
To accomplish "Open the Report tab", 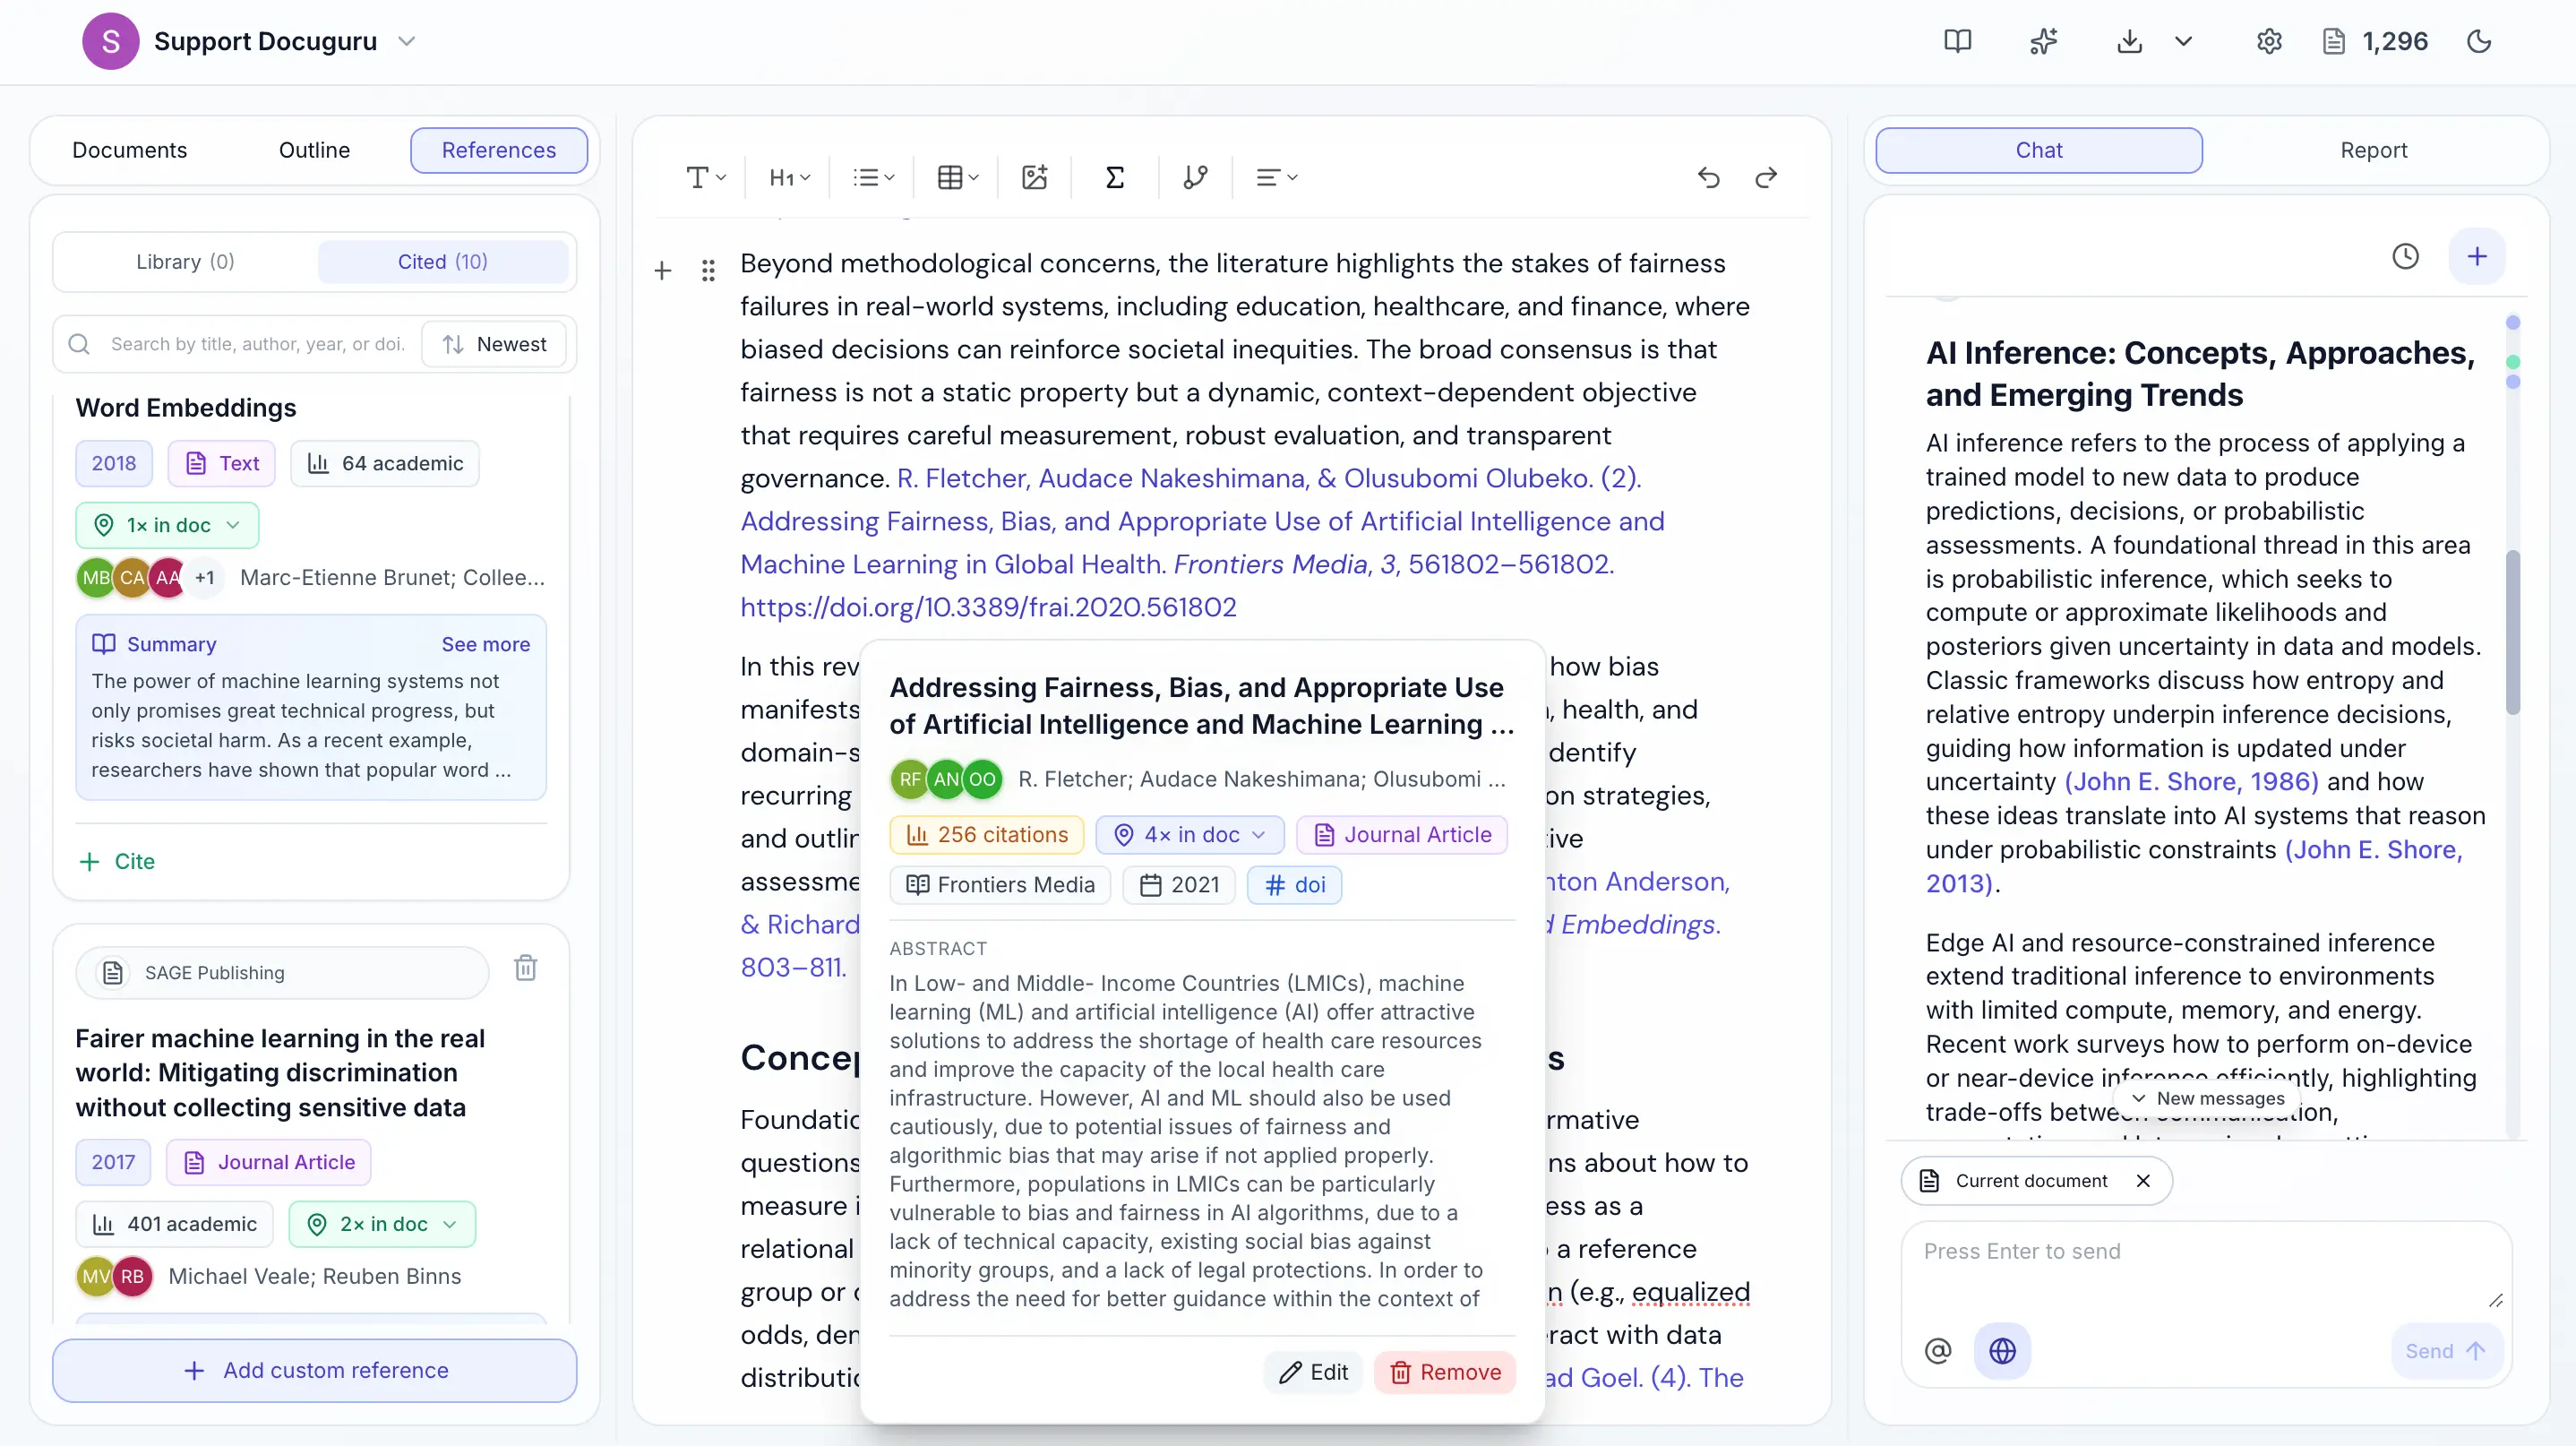I will click(2372, 150).
